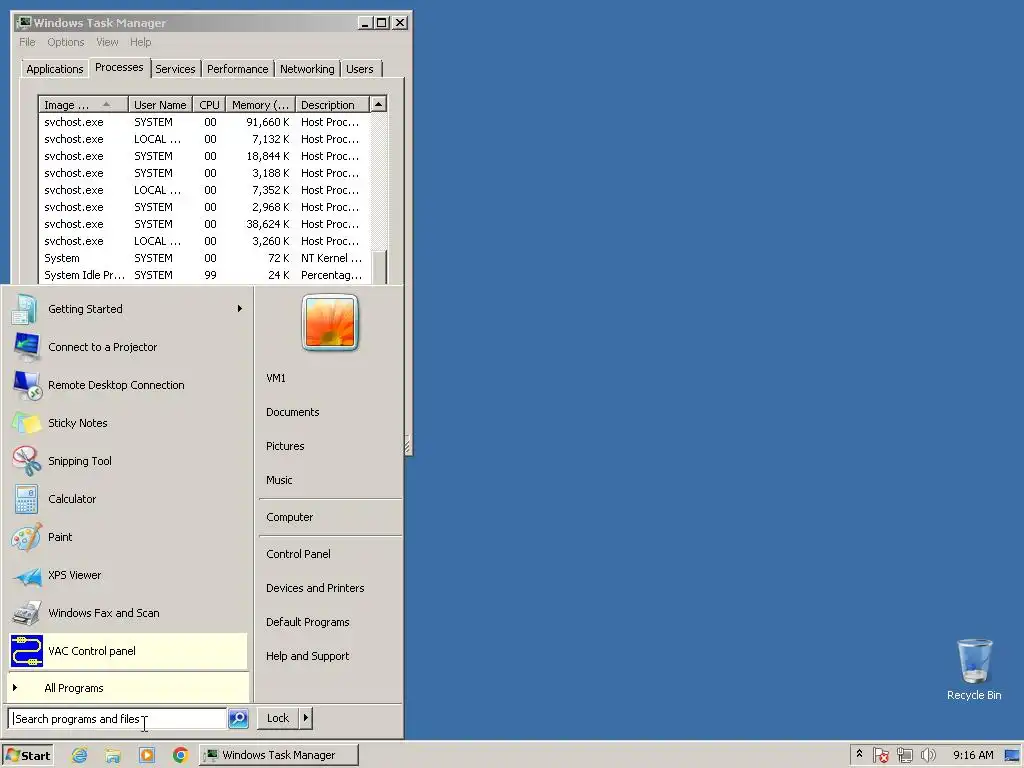
Task: Open Internet Explorer from taskbar
Action: [x=80, y=755]
